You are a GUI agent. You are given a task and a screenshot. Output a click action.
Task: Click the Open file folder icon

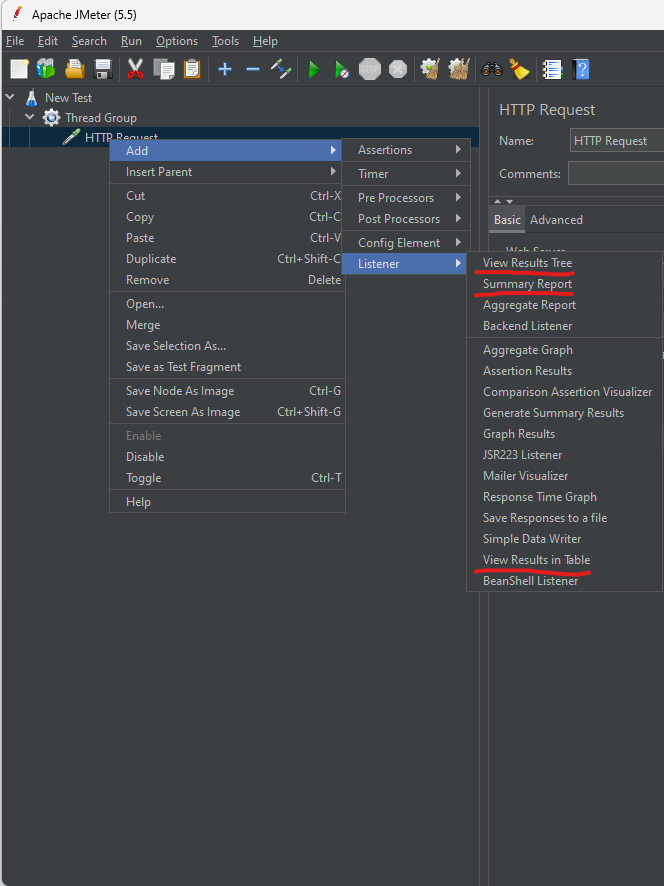point(75,70)
